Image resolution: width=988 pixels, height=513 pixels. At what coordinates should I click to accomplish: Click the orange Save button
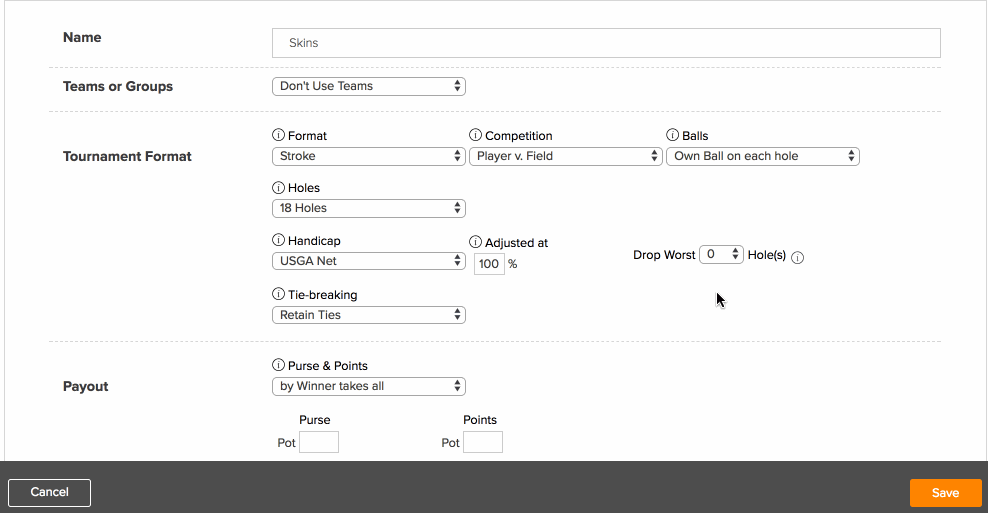click(946, 493)
